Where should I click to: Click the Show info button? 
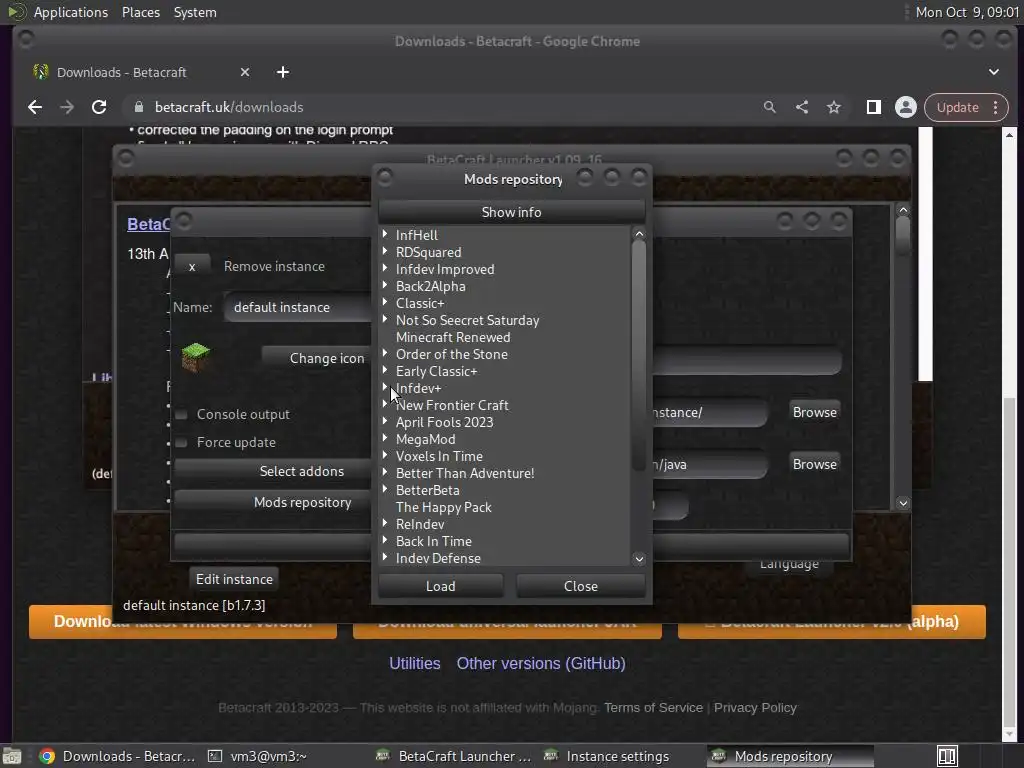point(511,212)
